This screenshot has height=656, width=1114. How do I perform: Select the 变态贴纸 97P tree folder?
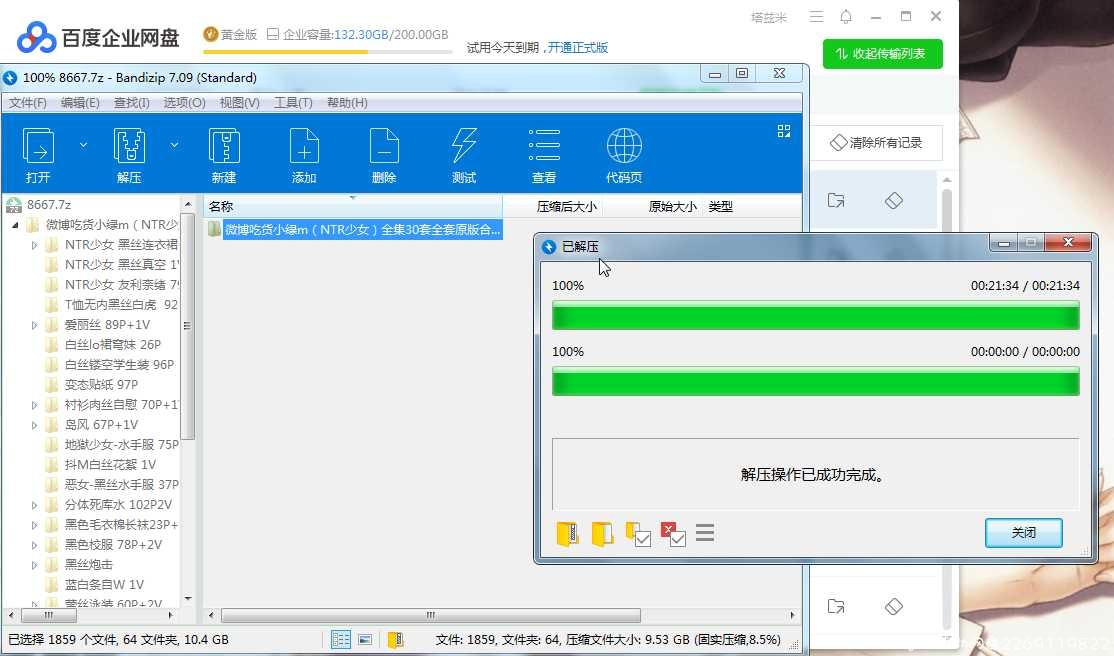102,385
